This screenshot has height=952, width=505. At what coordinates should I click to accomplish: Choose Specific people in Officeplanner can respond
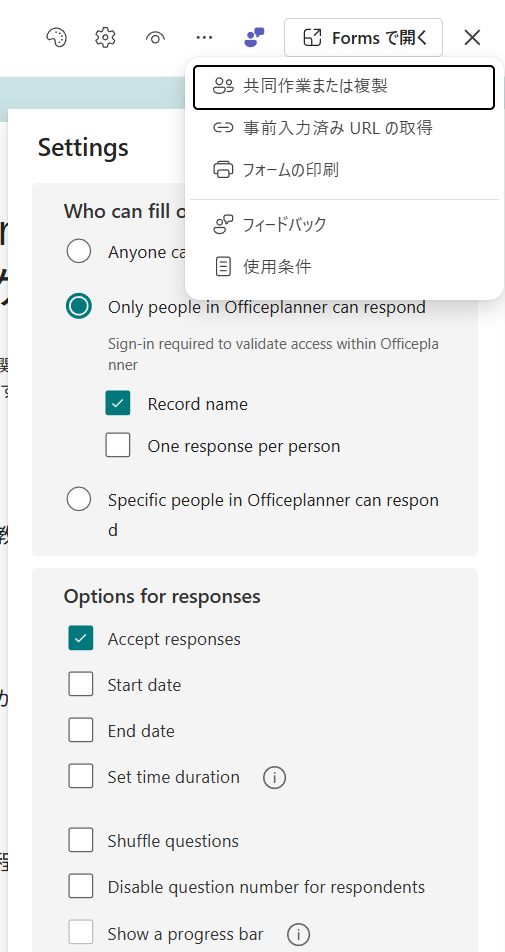(79, 500)
